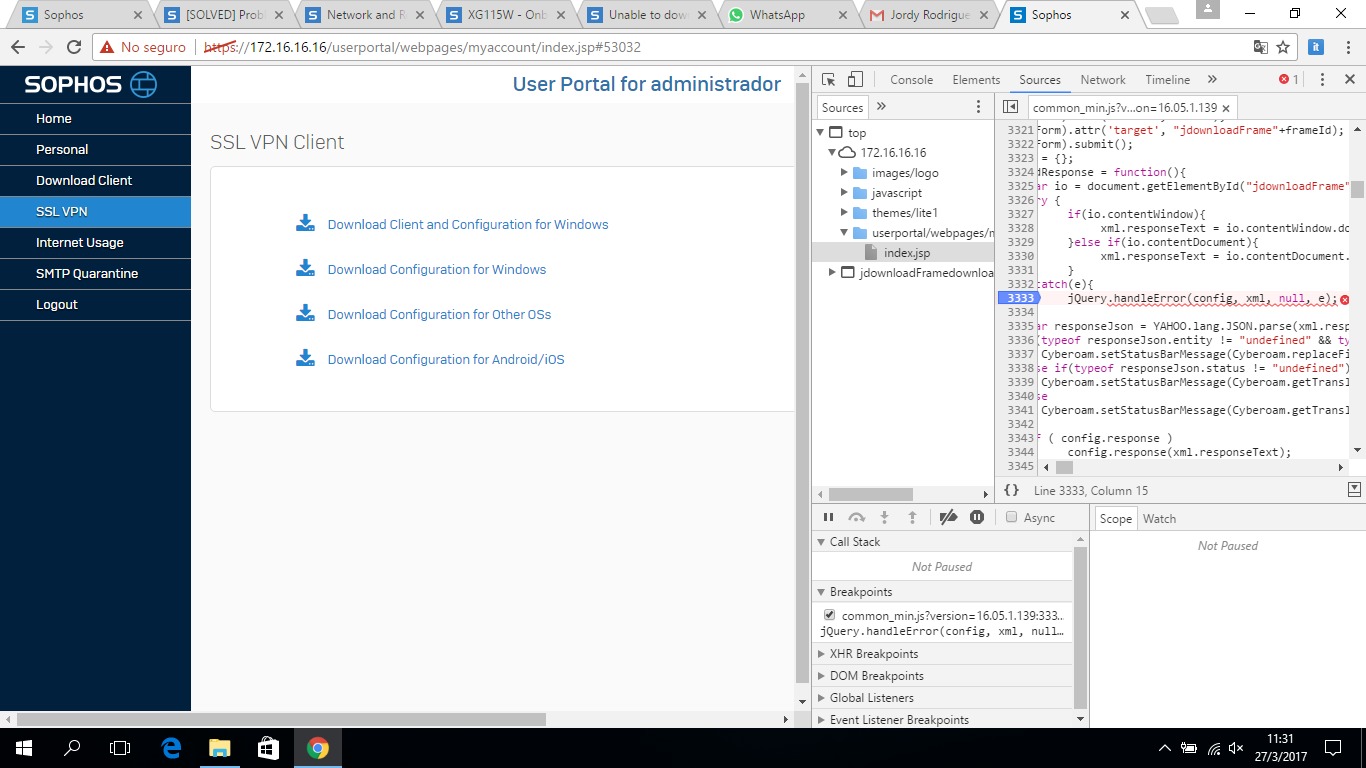Expand the themes/lite1 folder
Screen dimensions: 1366x768
pyautogui.click(x=844, y=213)
